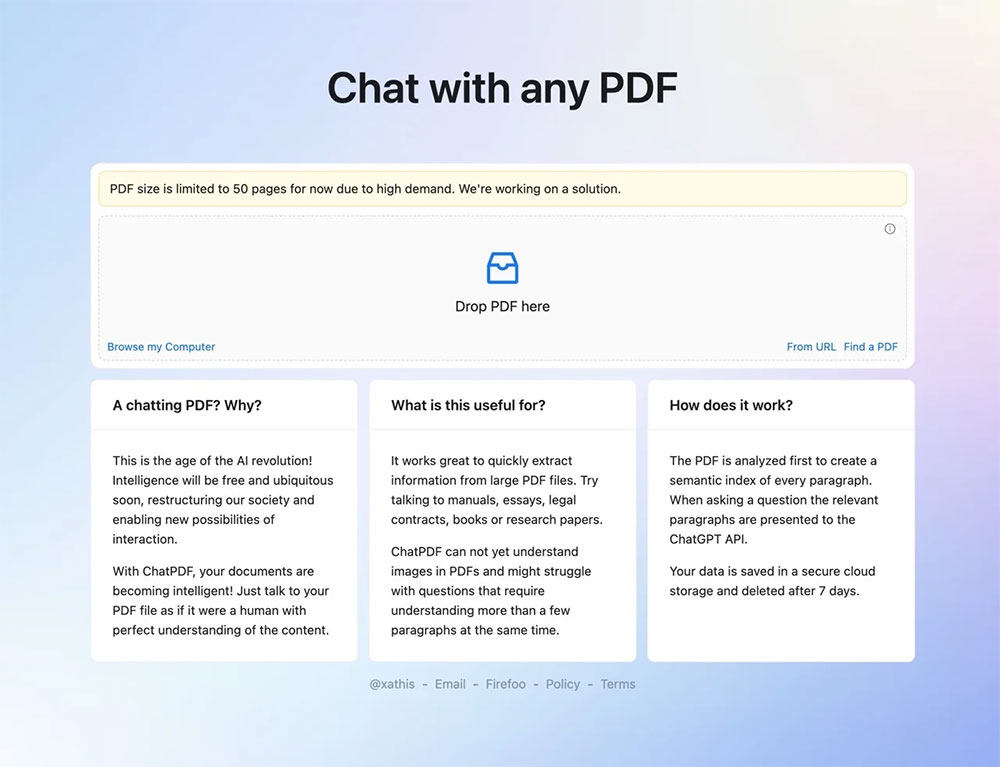Click the Chat with any PDF heading
Viewport: 1000px width, 767px height.
pyautogui.click(x=502, y=88)
